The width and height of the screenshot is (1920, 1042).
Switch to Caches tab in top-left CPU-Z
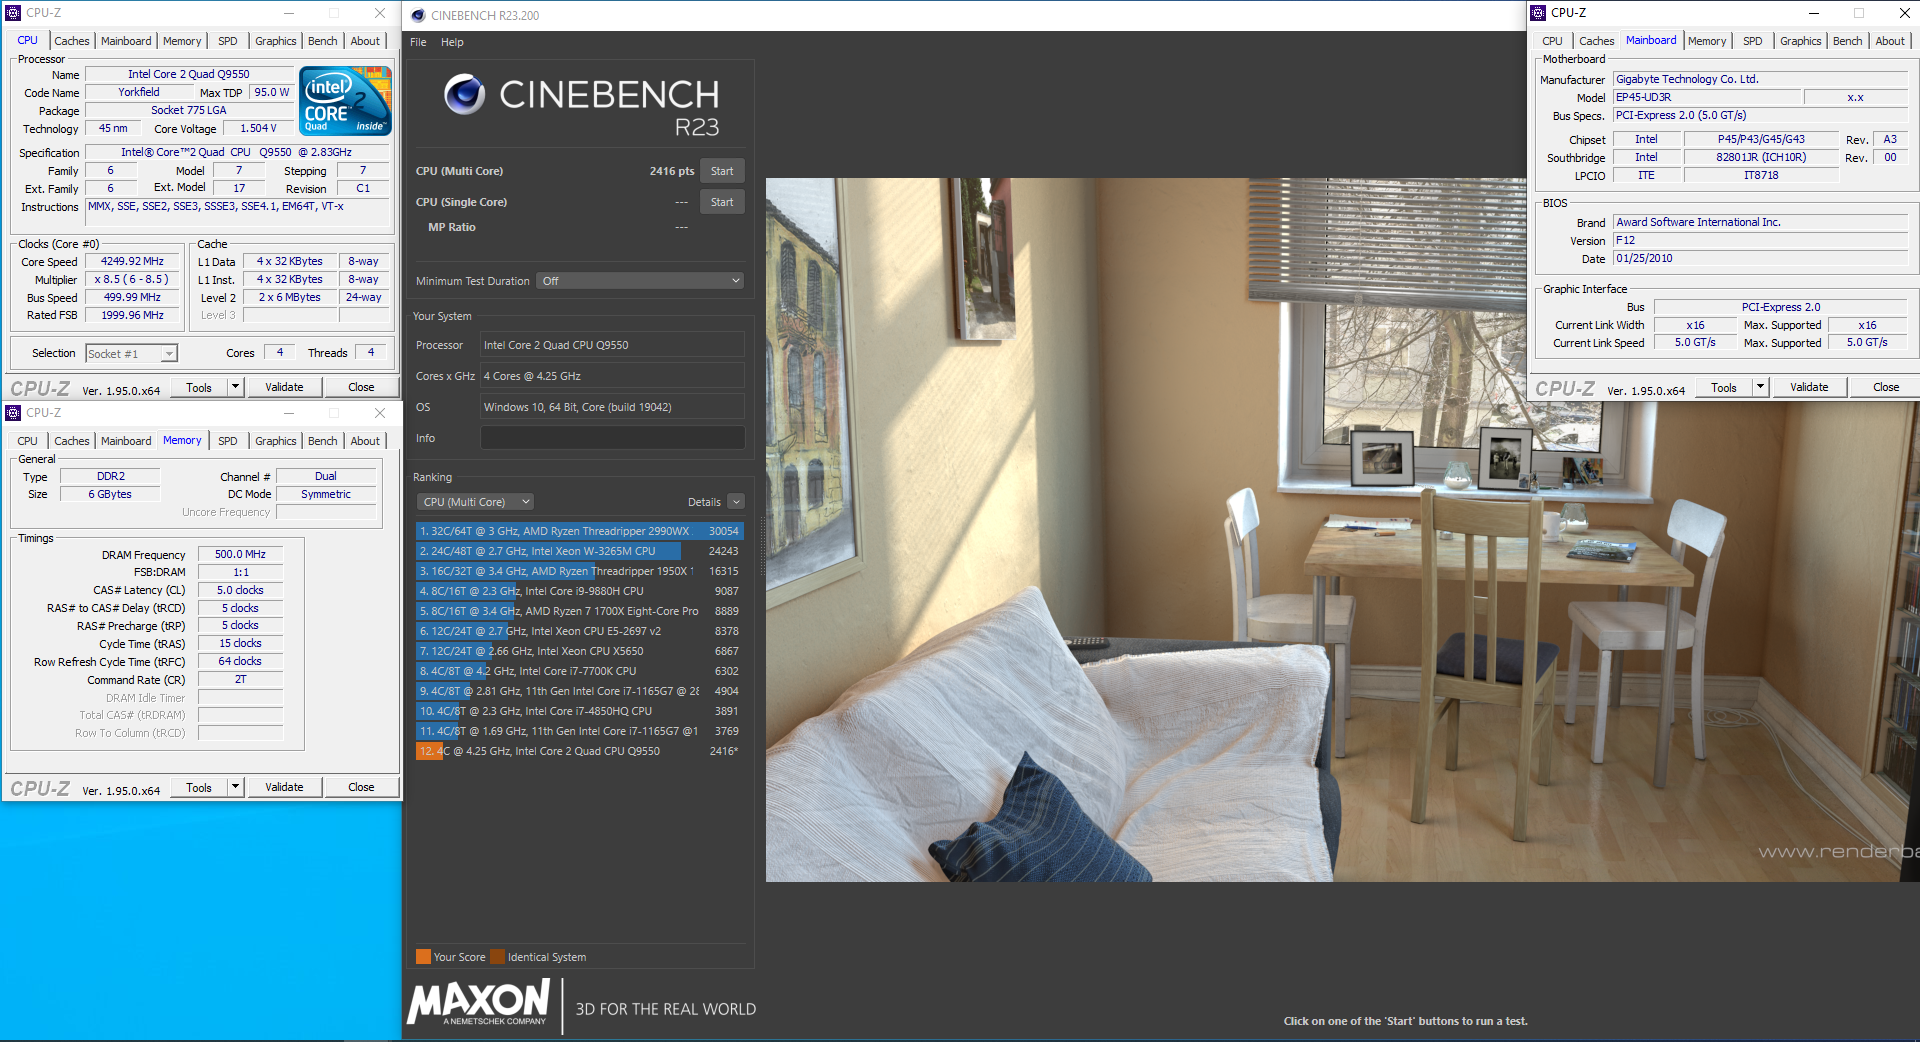point(72,41)
